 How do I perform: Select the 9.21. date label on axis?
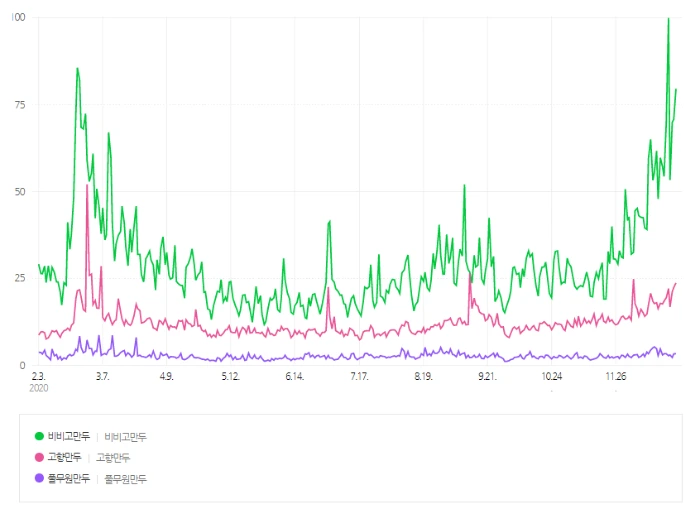[x=488, y=376]
